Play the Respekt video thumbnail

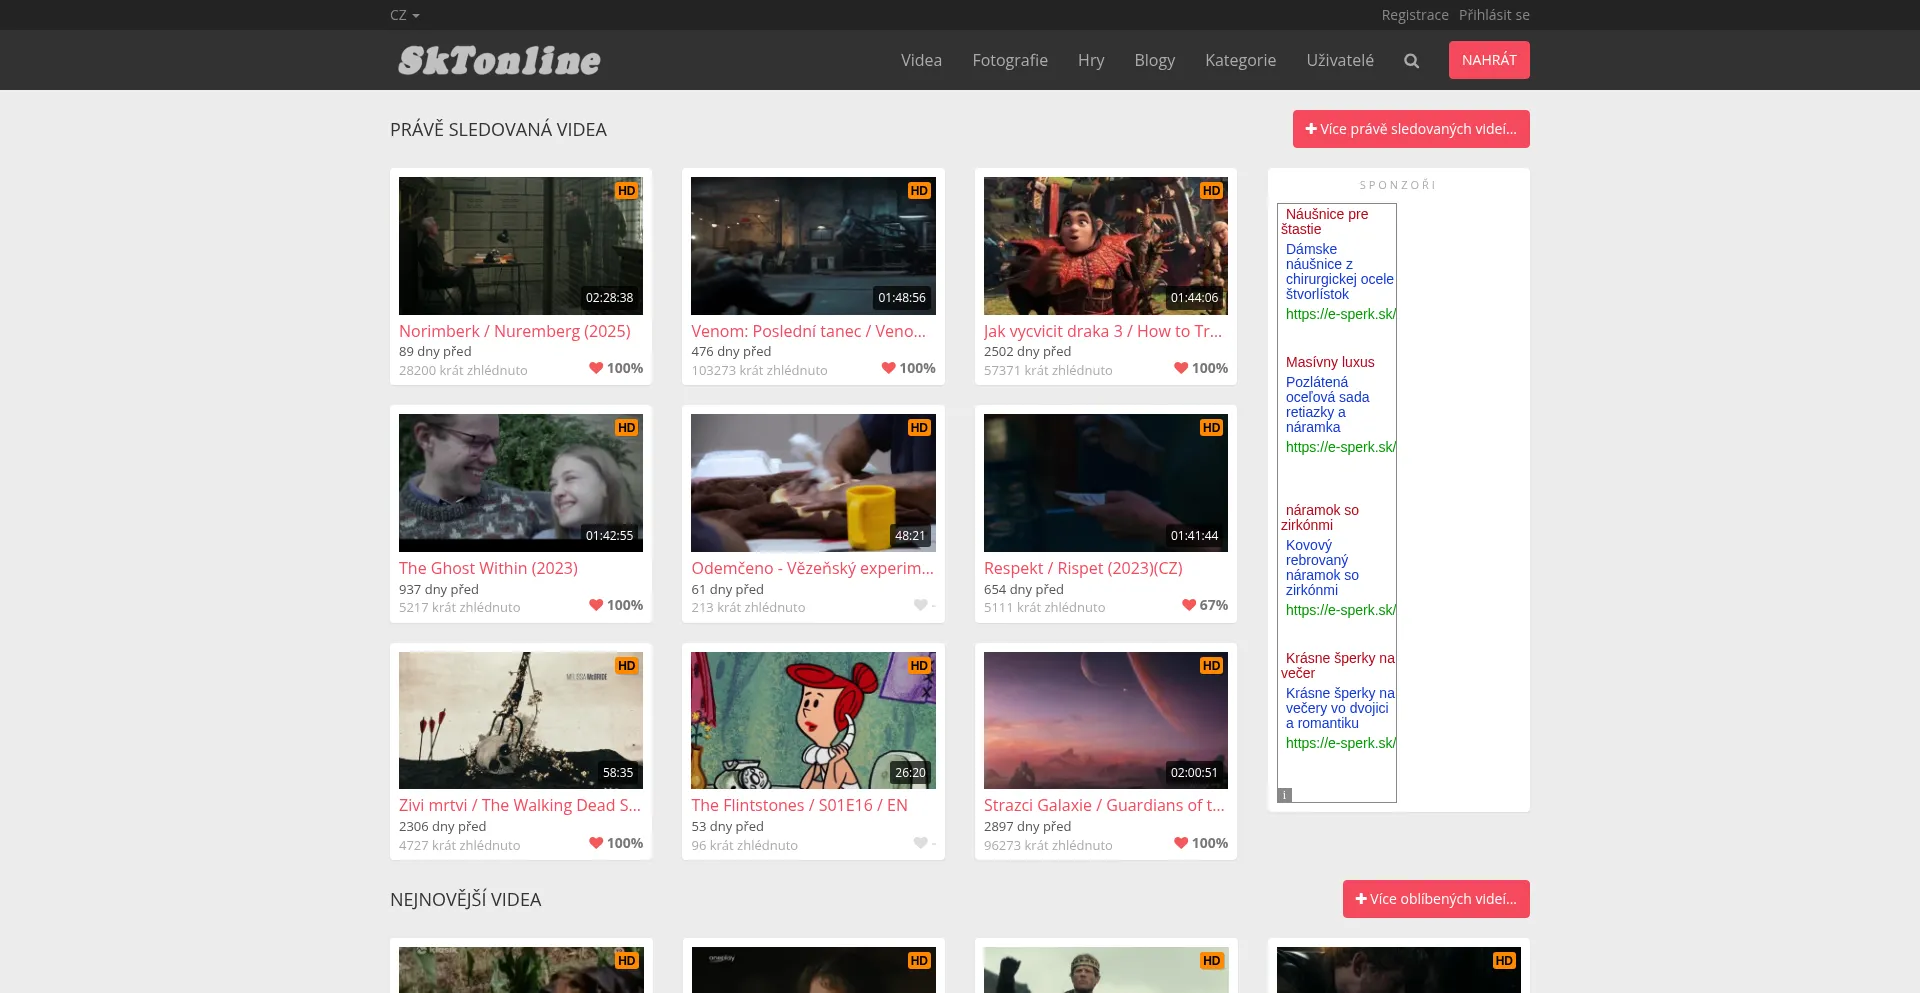[x=1106, y=483]
